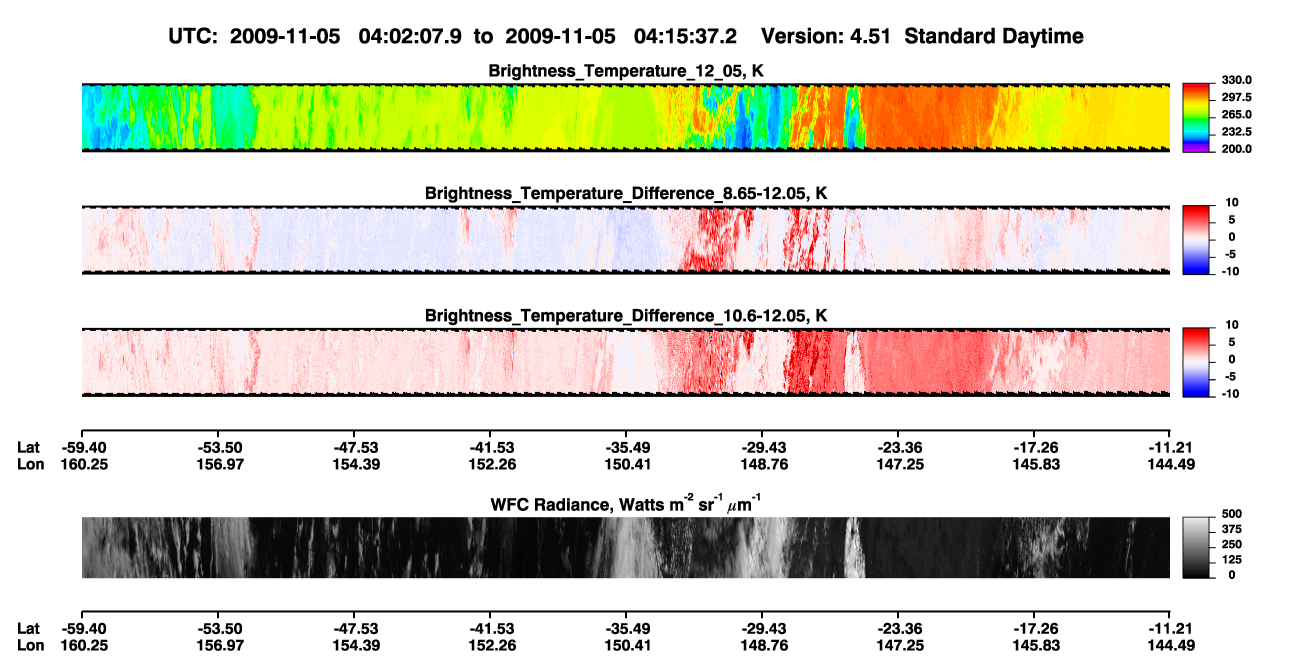Click the -10 tick on 10.6-12.05 colorbar

click(1229, 393)
